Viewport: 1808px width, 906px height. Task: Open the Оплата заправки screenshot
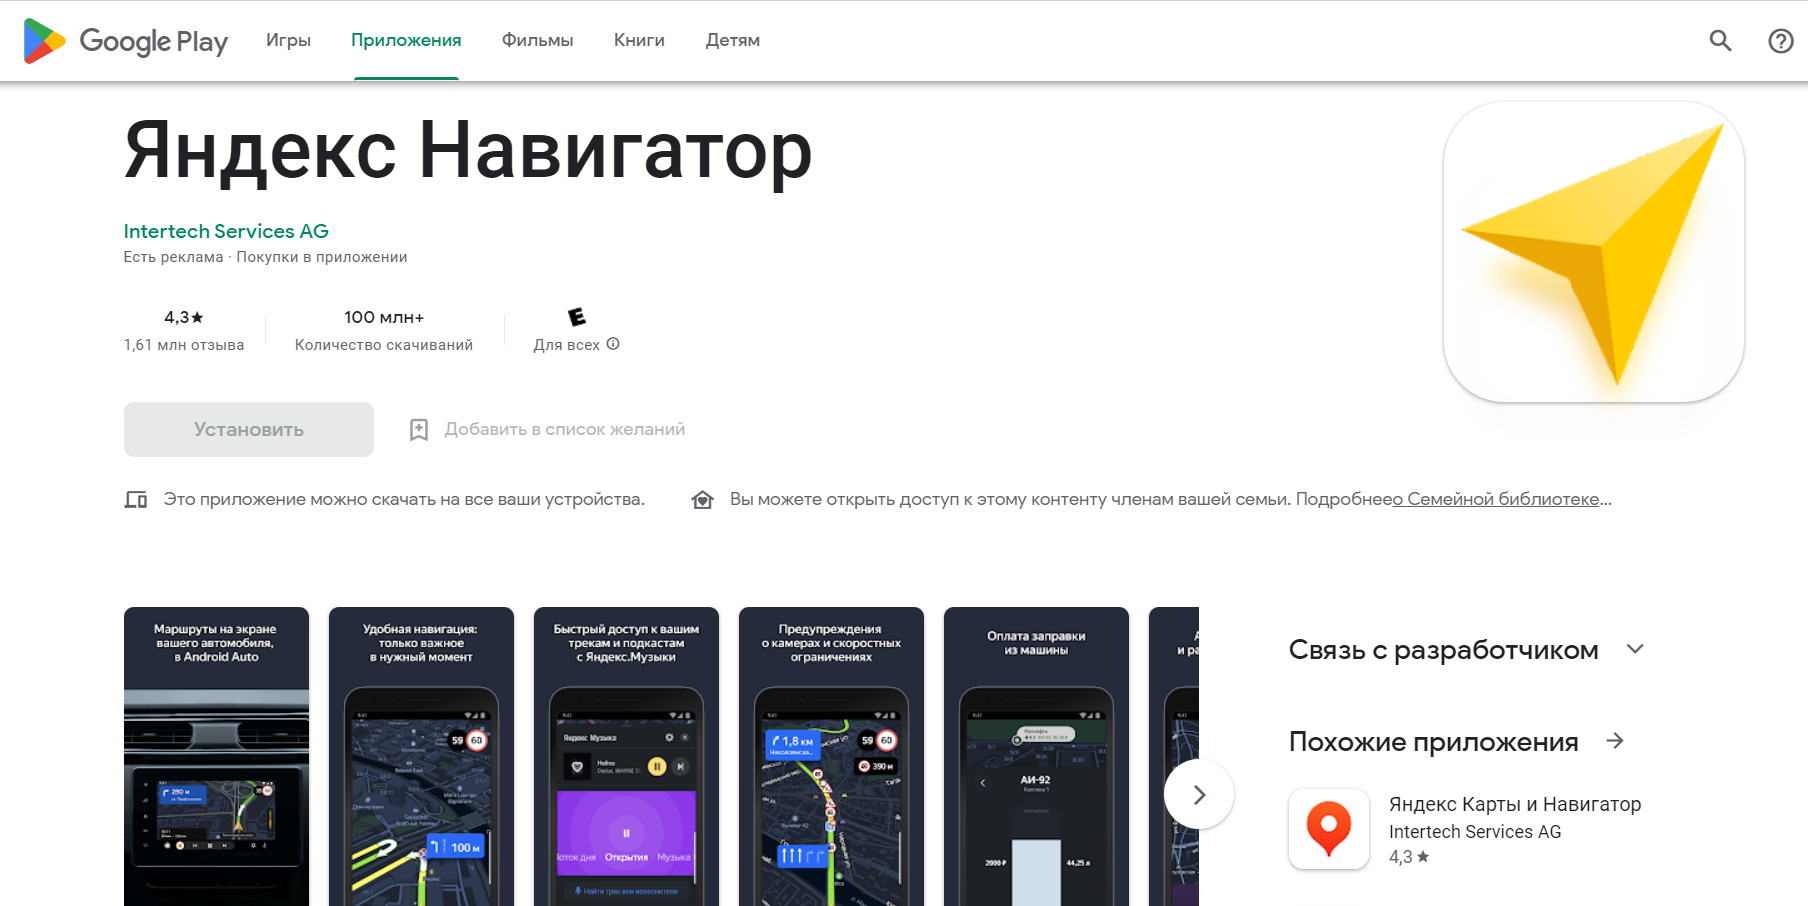click(x=1036, y=756)
